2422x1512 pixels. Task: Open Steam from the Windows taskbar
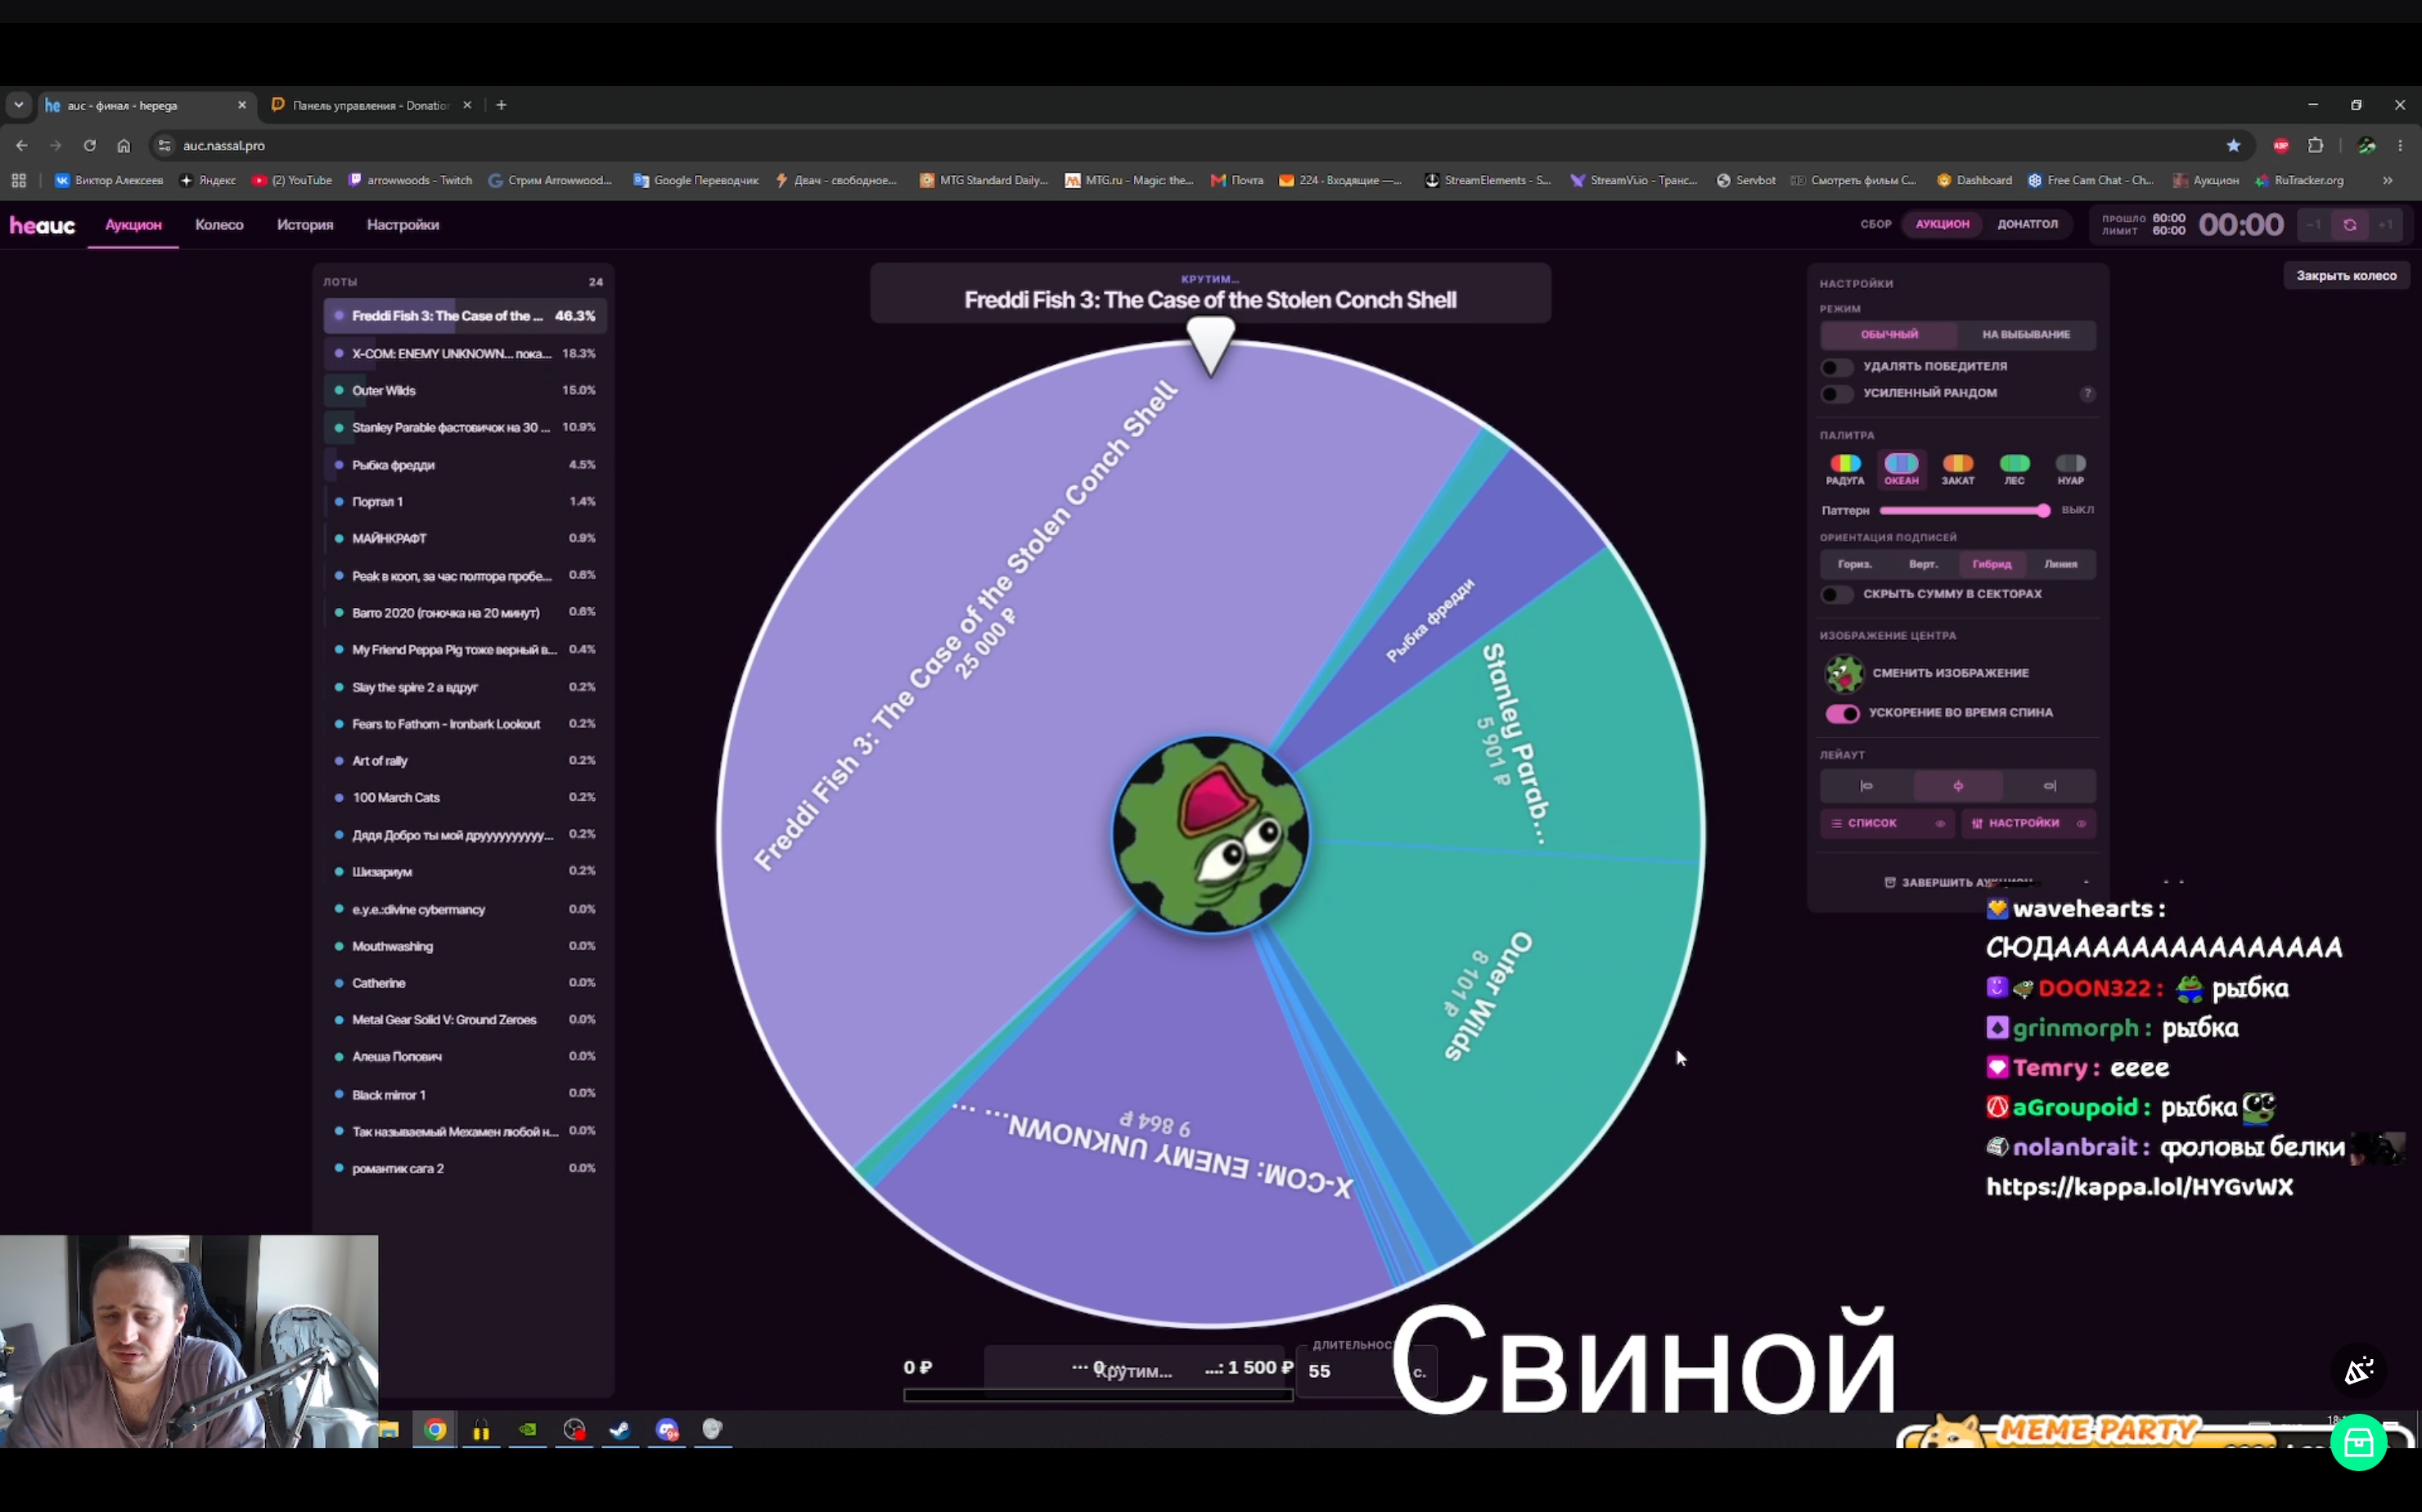coord(620,1430)
